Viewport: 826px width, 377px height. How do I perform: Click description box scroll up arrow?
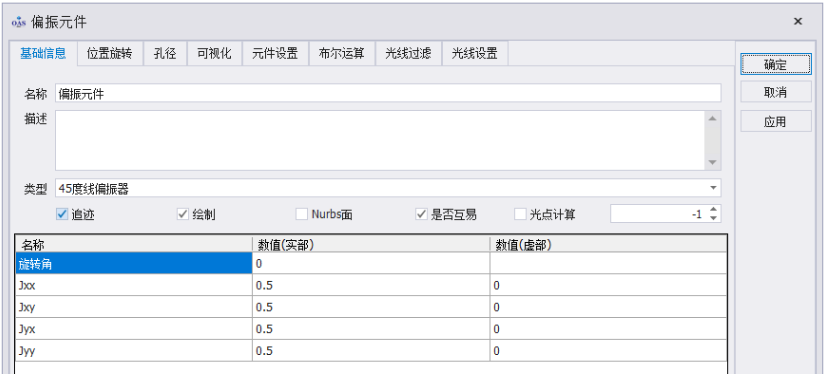point(713,118)
